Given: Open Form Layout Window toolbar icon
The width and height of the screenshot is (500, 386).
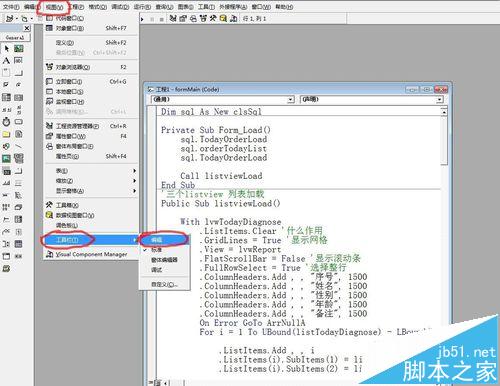Looking at the screenshot, I should [193, 18].
